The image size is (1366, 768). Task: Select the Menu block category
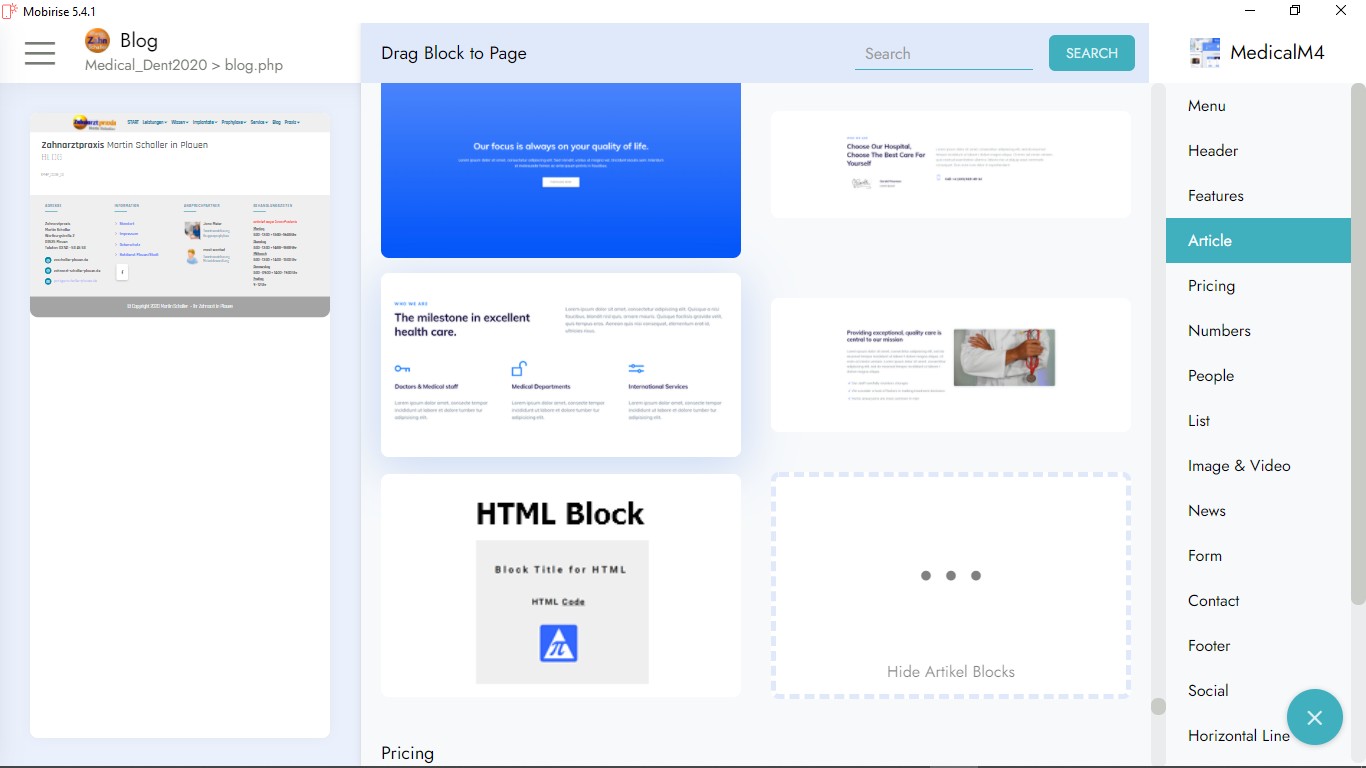click(x=1258, y=106)
